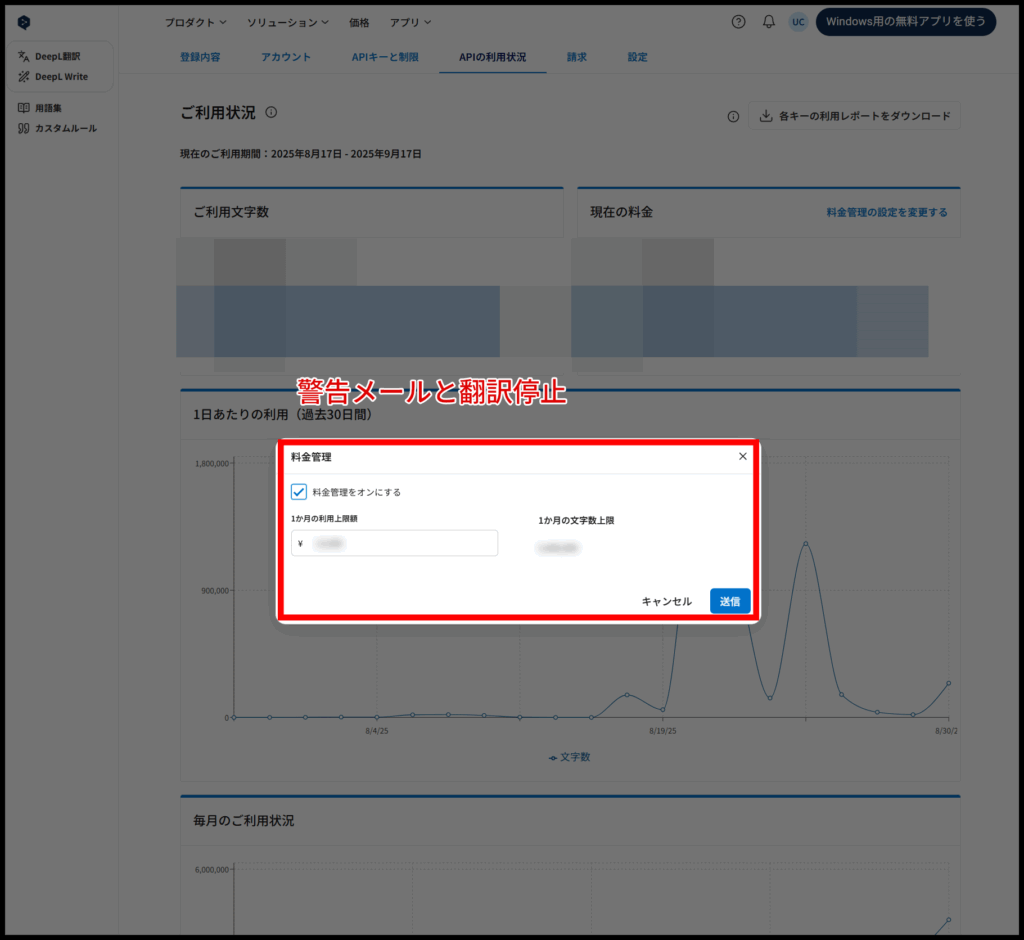Close the 料金管理 dialog with X
The image size is (1024, 940).
[743, 456]
